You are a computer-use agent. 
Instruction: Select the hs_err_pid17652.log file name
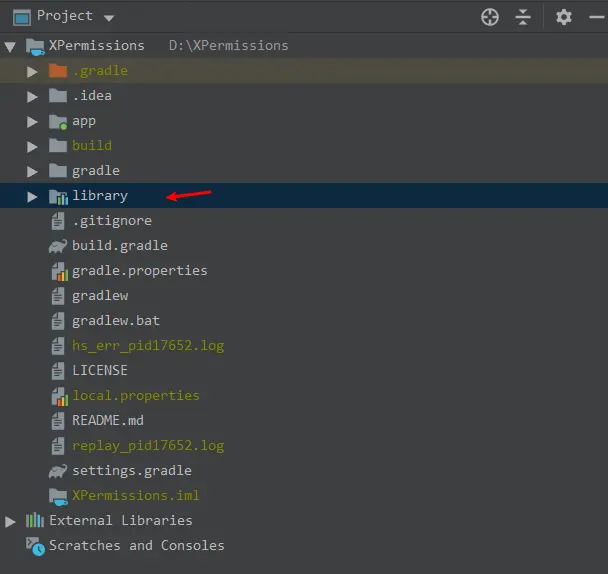pos(148,346)
